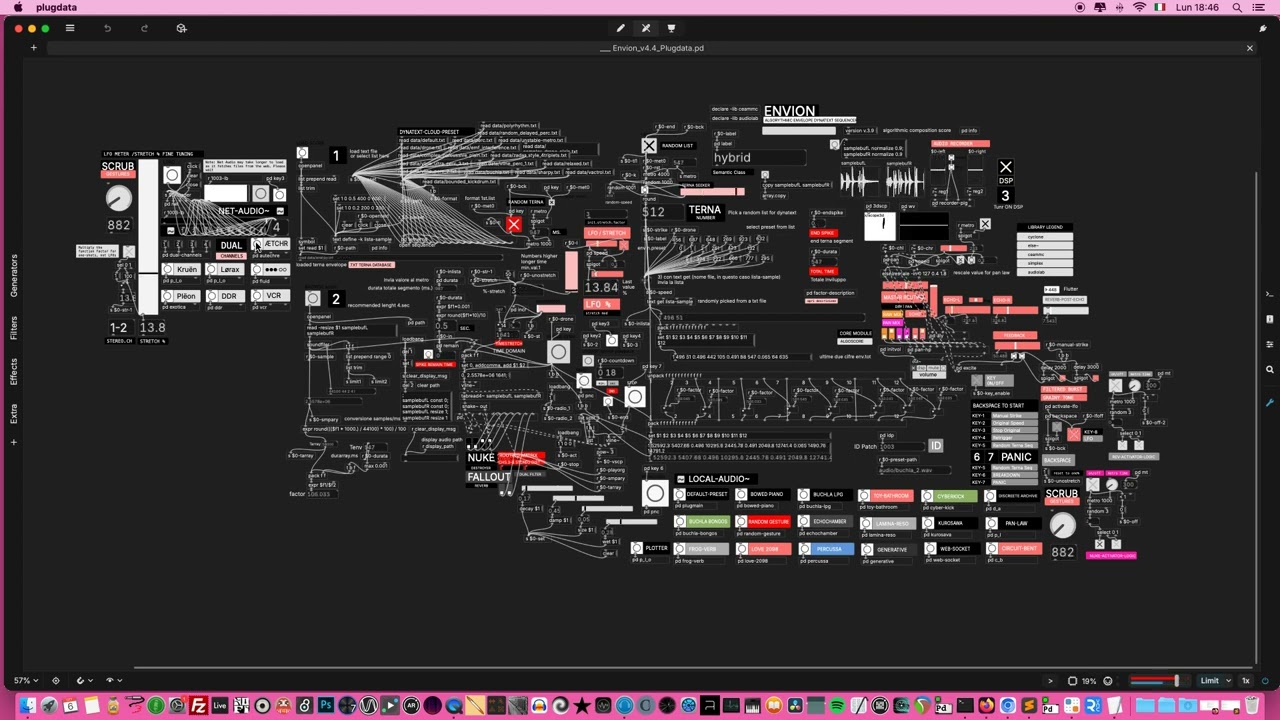Open the Filters palette tab
Screen dimensions: 1280x720
point(14,328)
